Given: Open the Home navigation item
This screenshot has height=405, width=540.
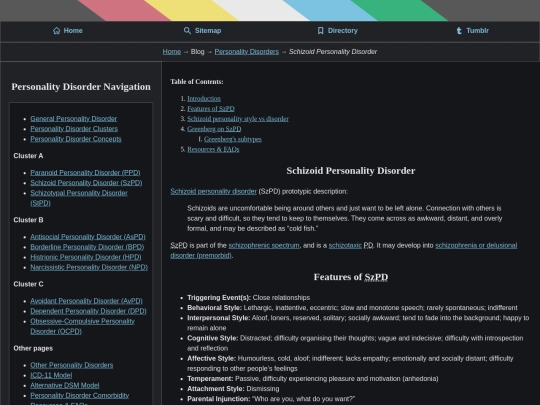Looking at the screenshot, I should [x=68, y=31].
